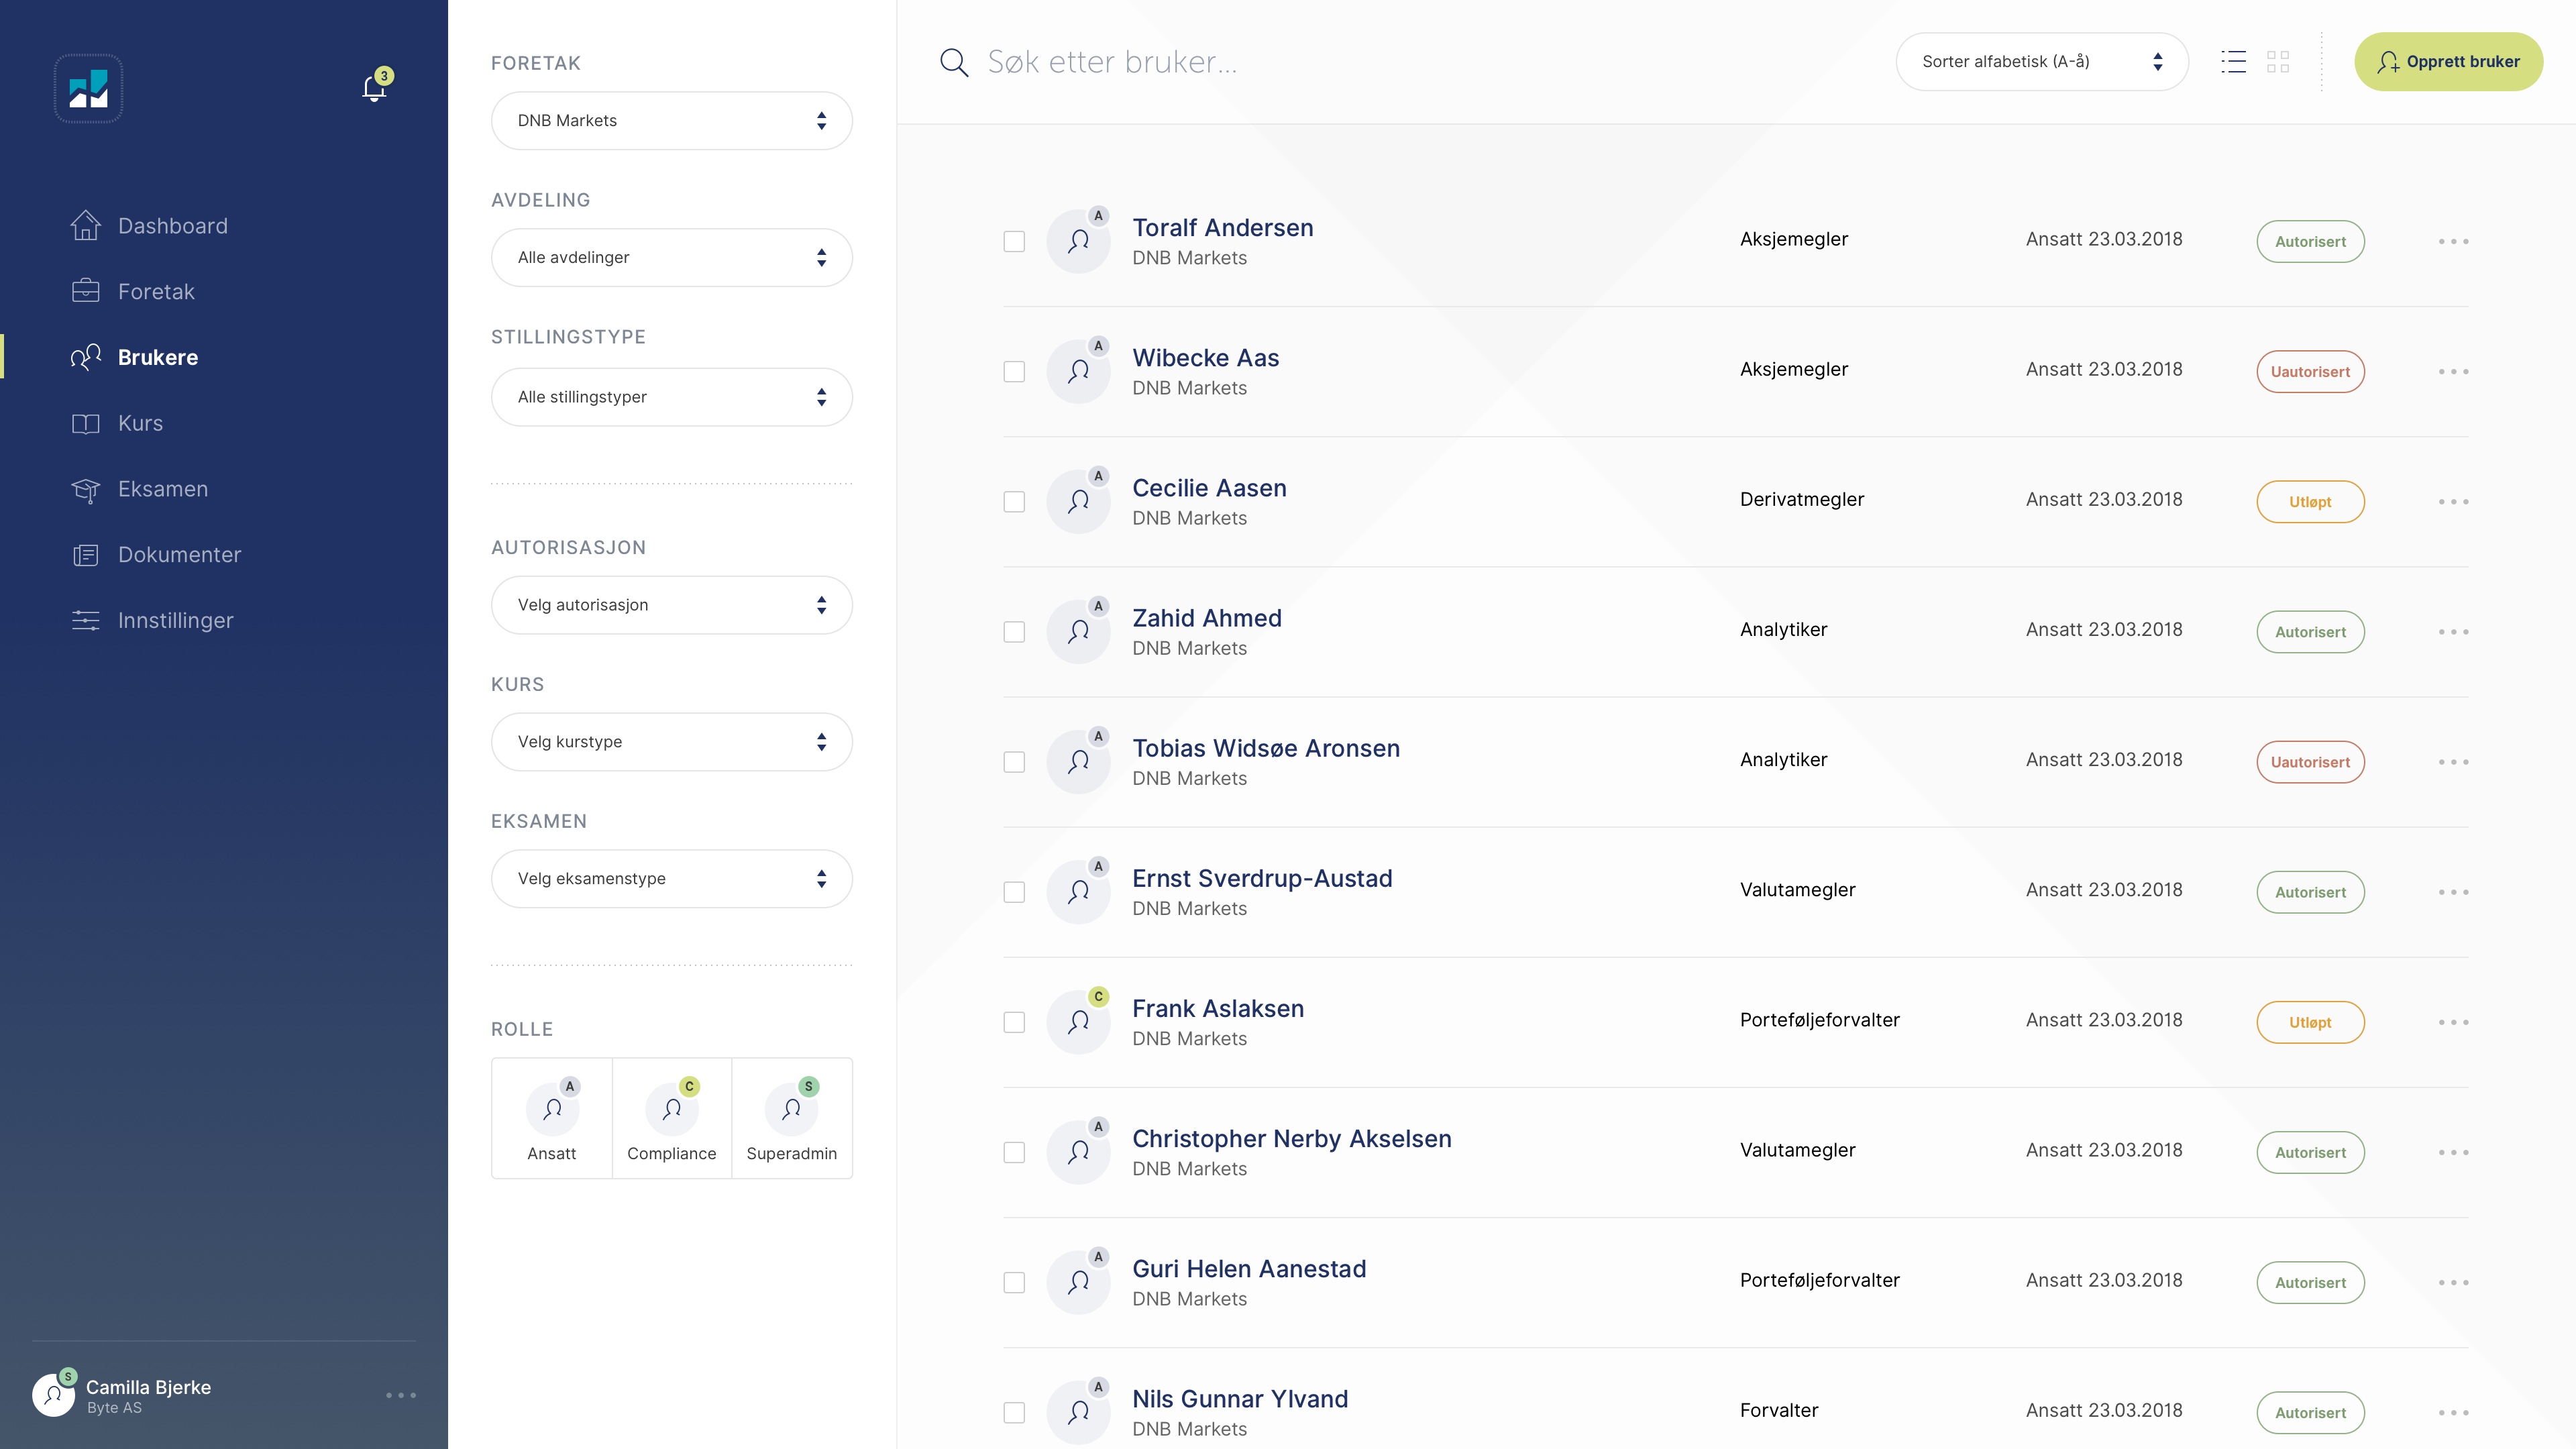Open Kurs in sidebar menu
This screenshot has height=1449, width=2576.
click(117, 423)
